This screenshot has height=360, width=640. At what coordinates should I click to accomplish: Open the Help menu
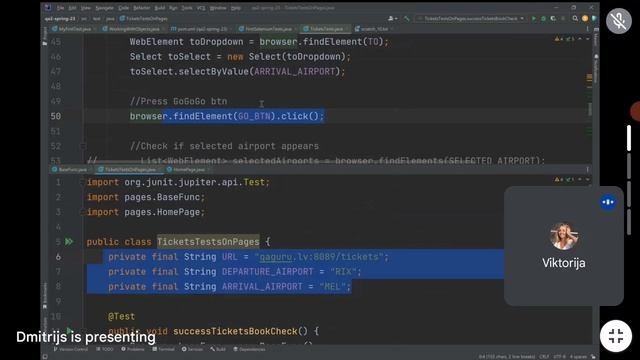(x=236, y=8)
